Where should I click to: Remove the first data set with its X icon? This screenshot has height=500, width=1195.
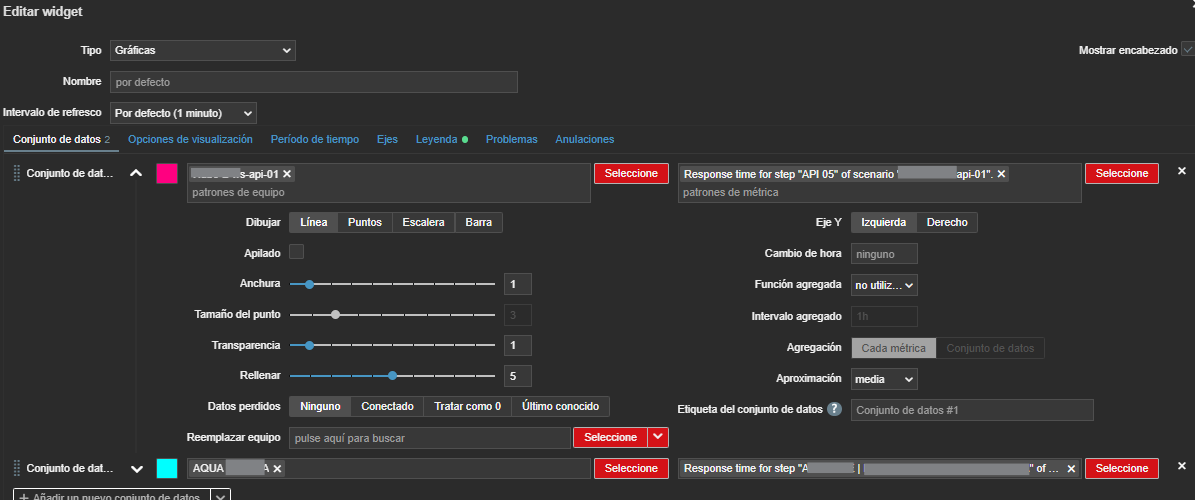tap(1181, 172)
